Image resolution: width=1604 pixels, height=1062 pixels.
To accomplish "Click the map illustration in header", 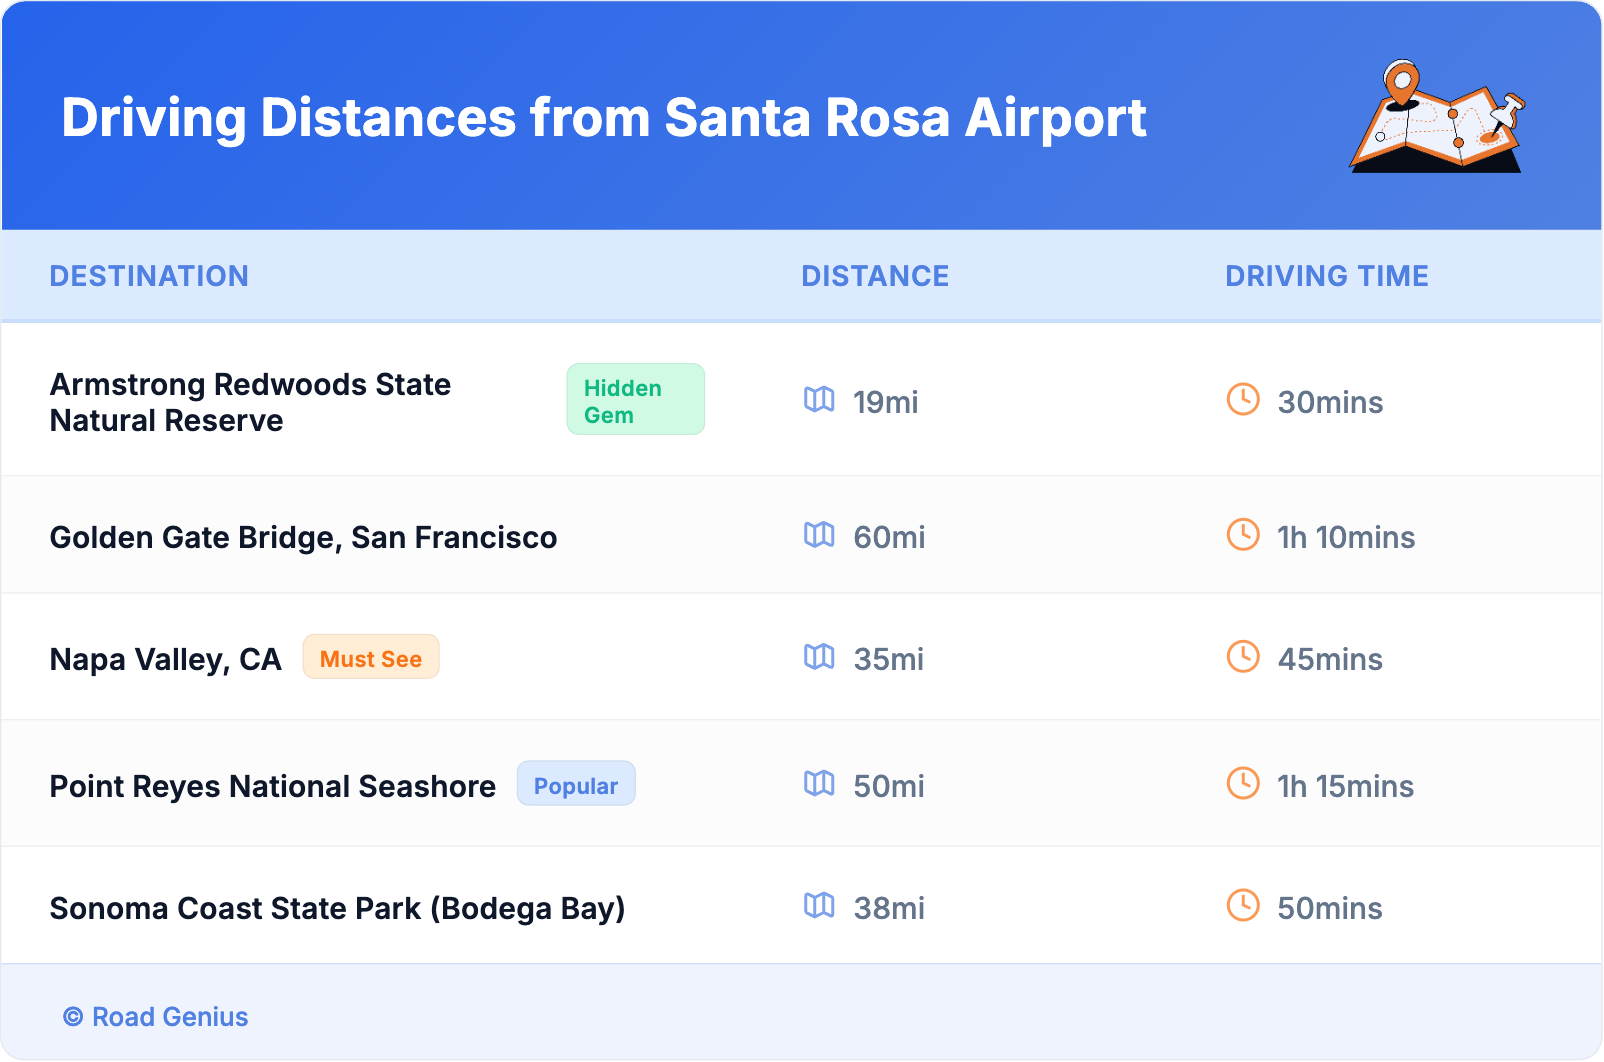I will (1437, 118).
